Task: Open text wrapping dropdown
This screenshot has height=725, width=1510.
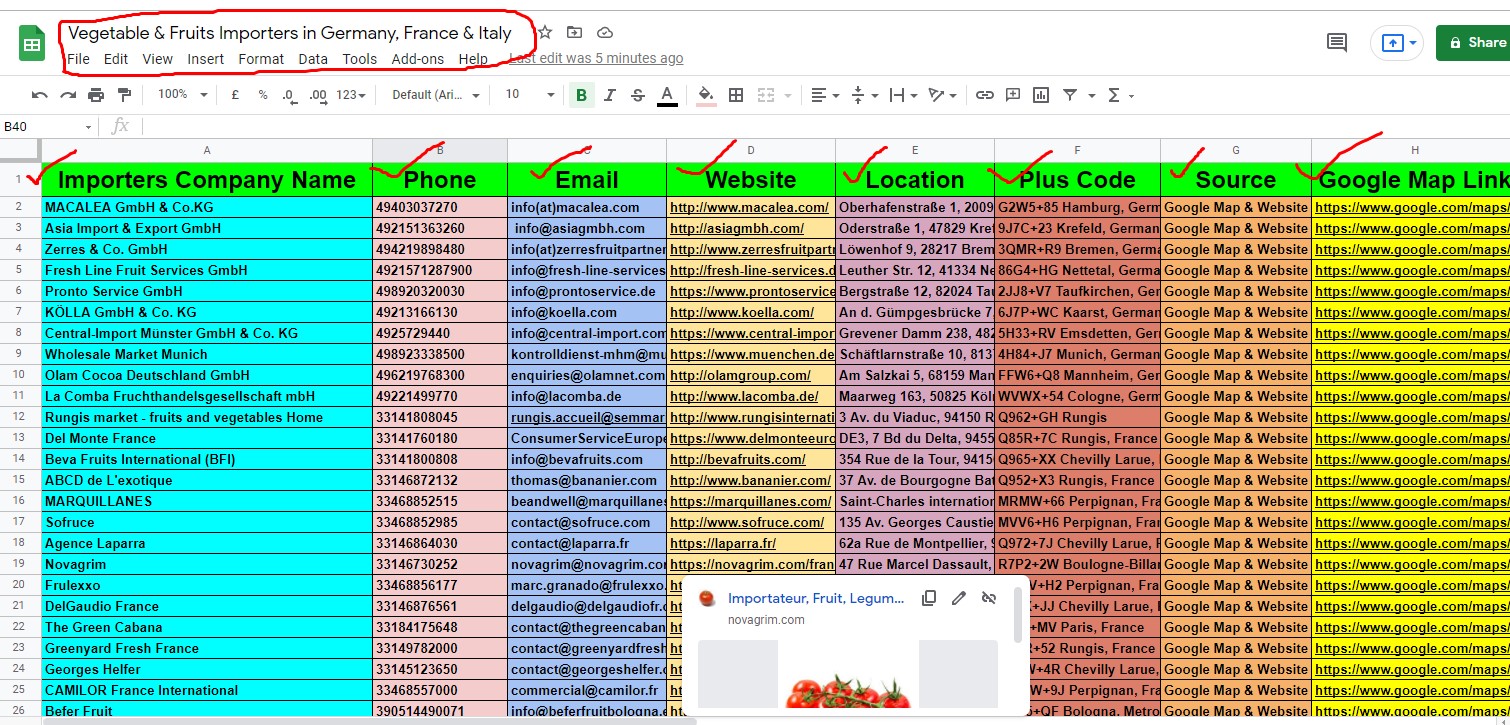Action: pyautogui.click(x=902, y=95)
